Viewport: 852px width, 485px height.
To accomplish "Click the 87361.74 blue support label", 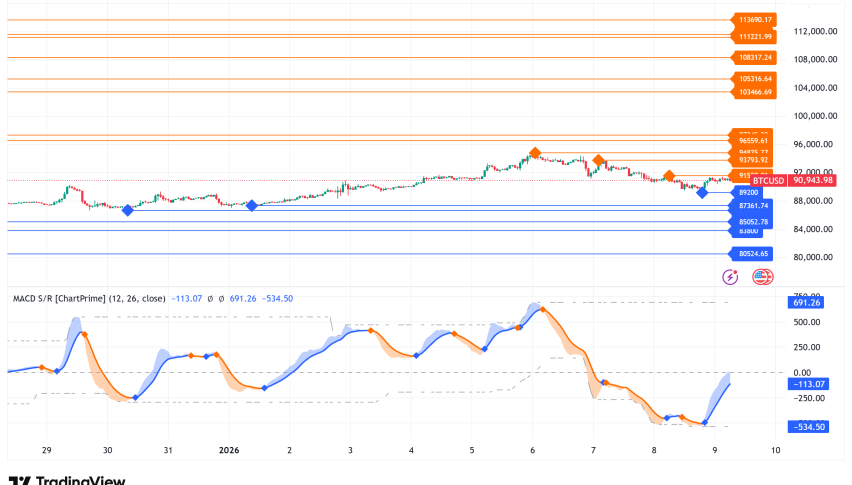I will coord(753,206).
